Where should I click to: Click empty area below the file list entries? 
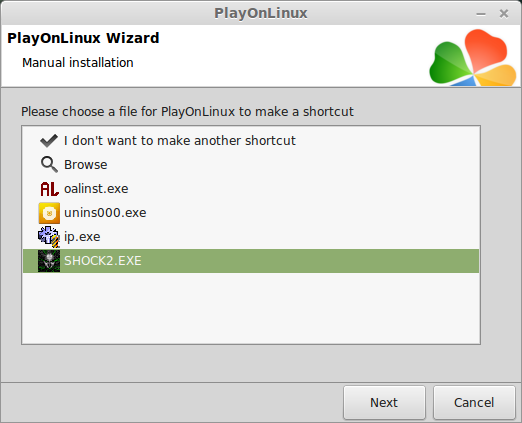251,308
